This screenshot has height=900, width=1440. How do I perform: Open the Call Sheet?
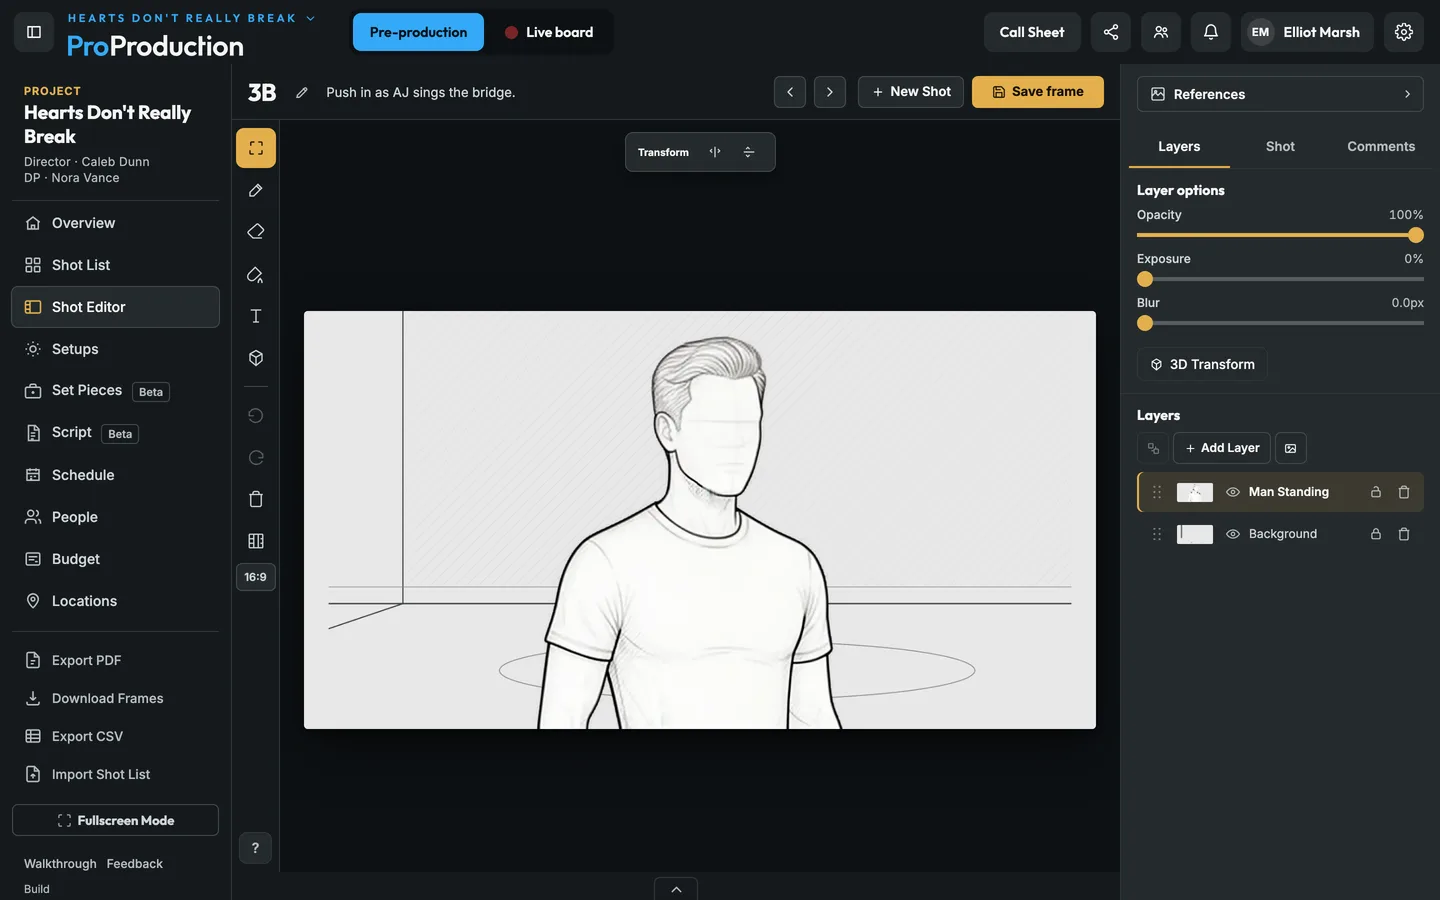[x=1032, y=32]
